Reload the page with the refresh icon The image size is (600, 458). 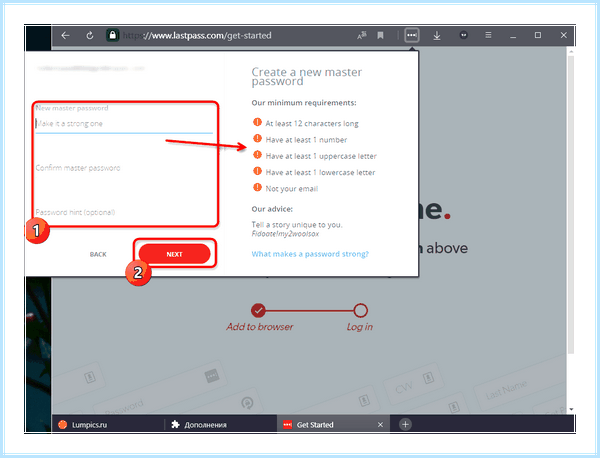point(90,36)
